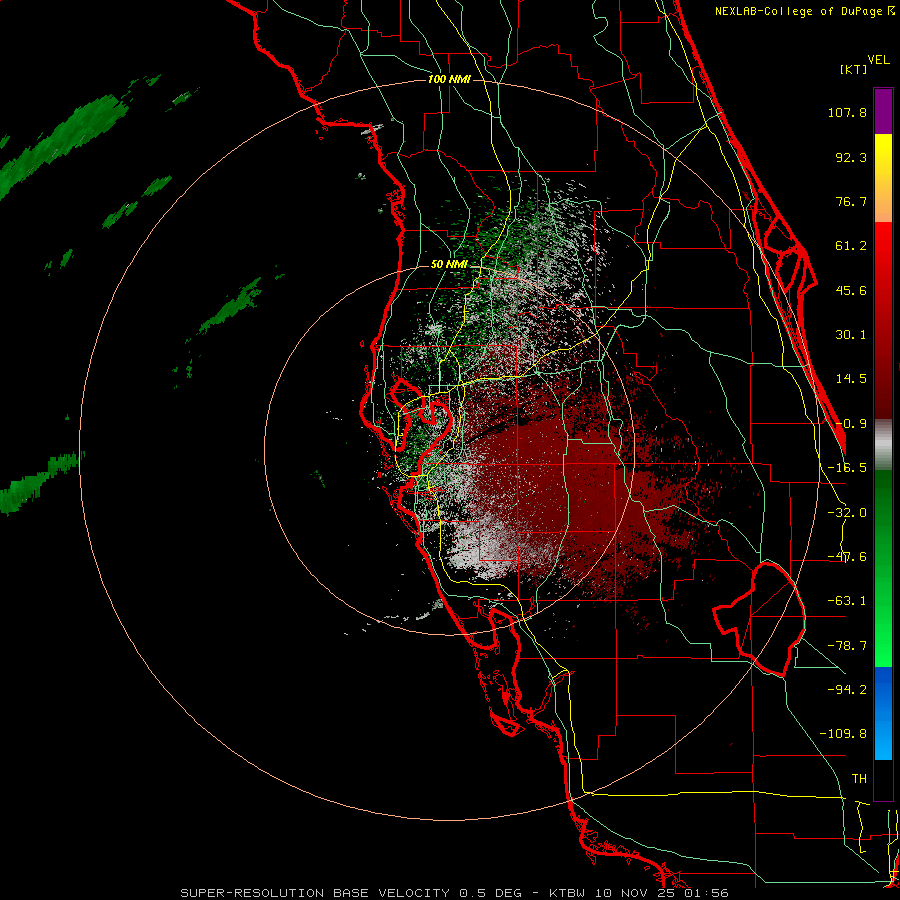Click the Lake Okeechobee outline on the map

point(759,619)
